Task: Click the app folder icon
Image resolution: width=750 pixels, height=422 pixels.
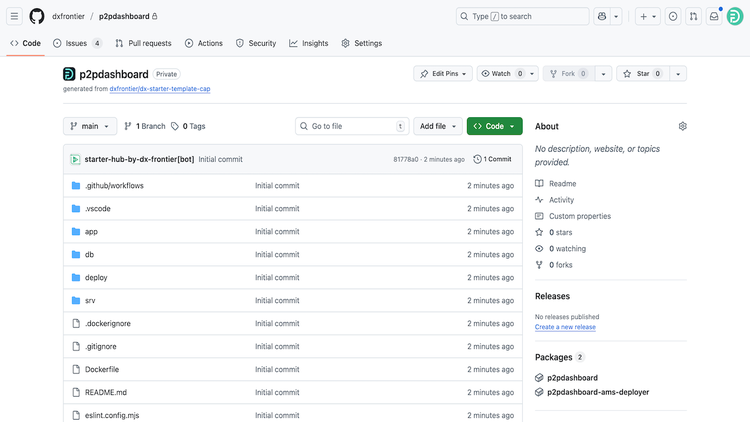Action: click(76, 232)
